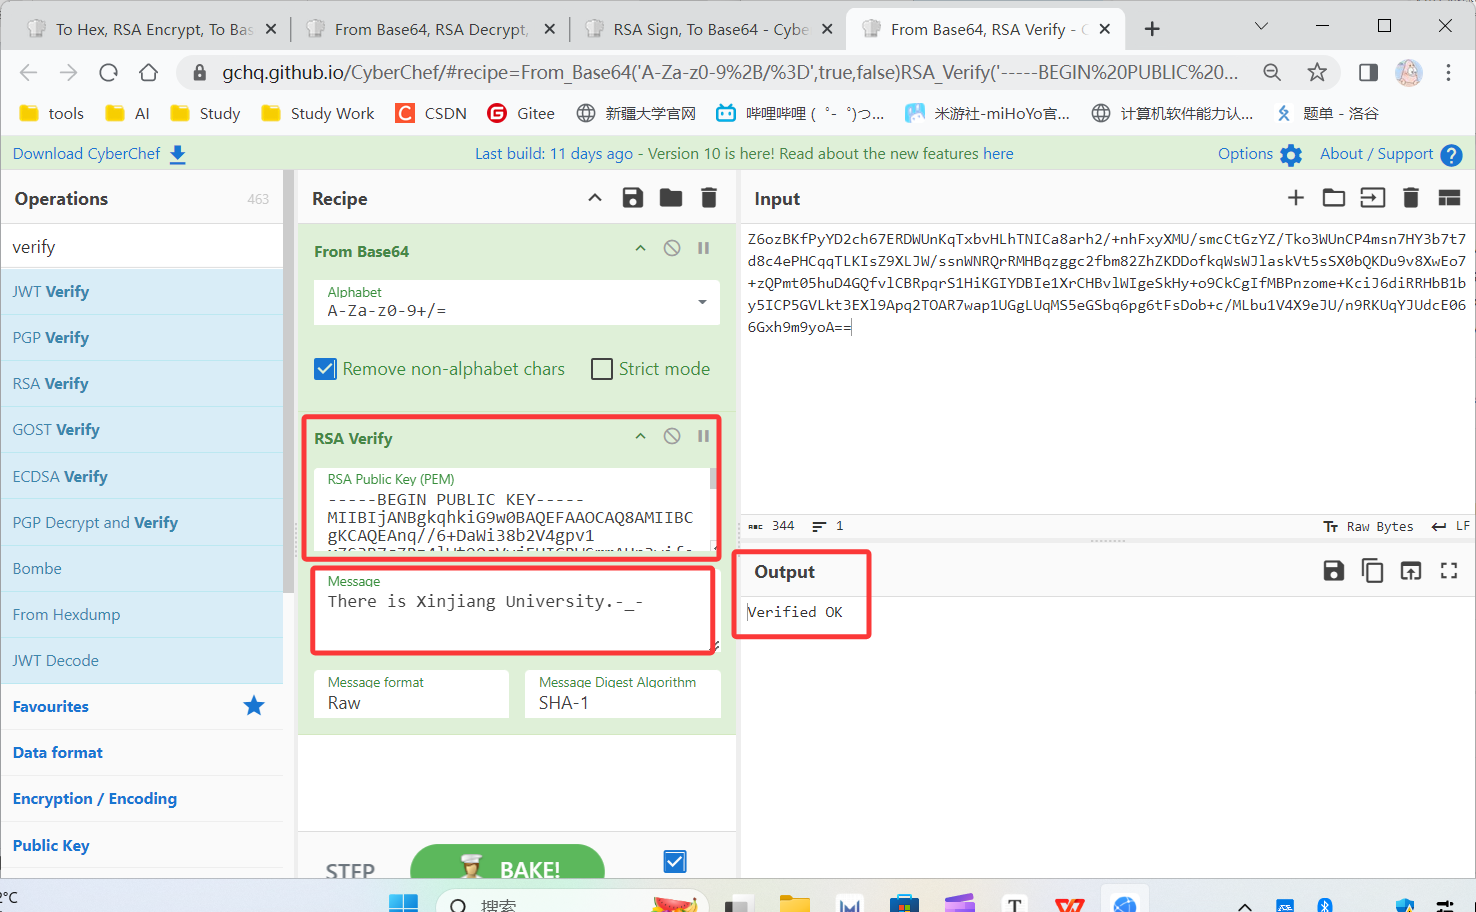Enable the Strict mode checkbox
Image resolution: width=1476 pixels, height=912 pixels.
[602, 369]
